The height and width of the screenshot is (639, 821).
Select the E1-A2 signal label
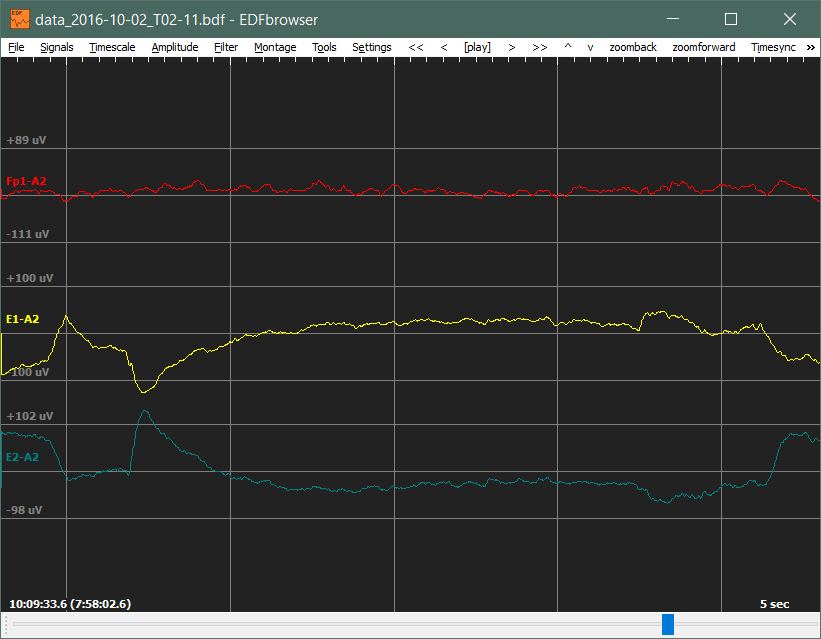pos(23,319)
